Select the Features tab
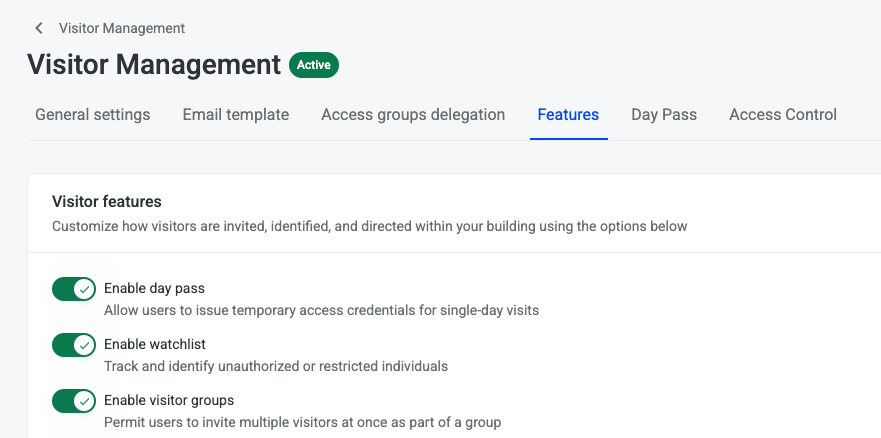Image resolution: width=881 pixels, height=438 pixels. (x=568, y=115)
